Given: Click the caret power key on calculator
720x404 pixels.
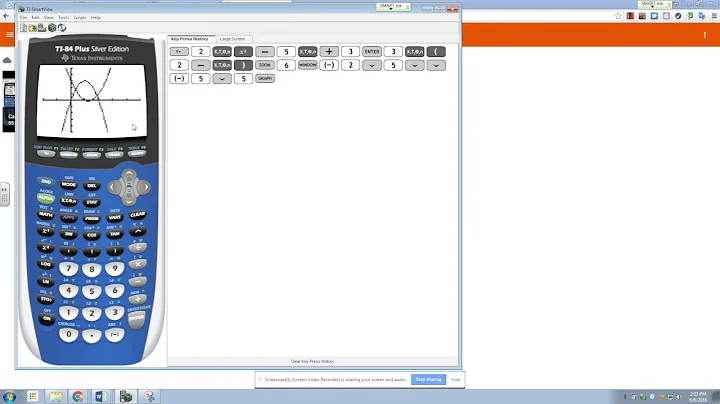Looking at the screenshot, I should [x=138, y=232].
